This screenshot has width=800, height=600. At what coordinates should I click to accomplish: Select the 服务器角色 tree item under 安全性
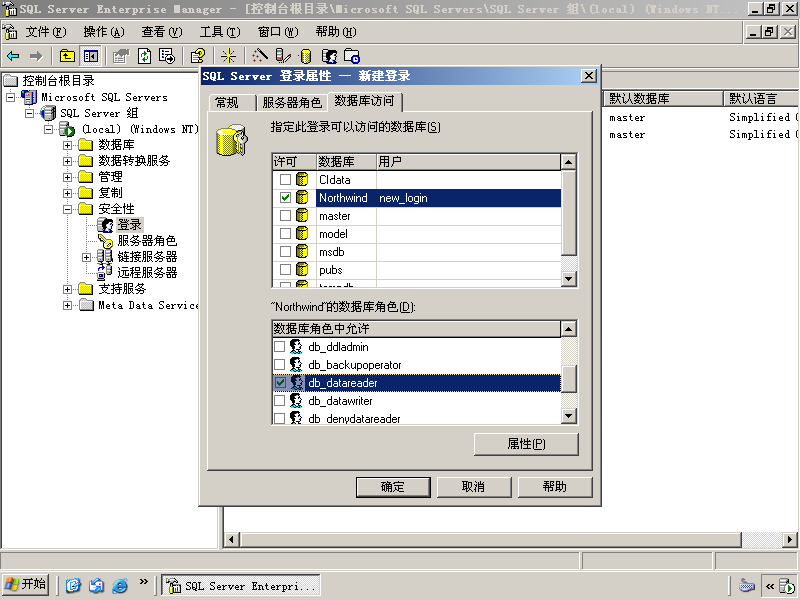click(x=146, y=240)
